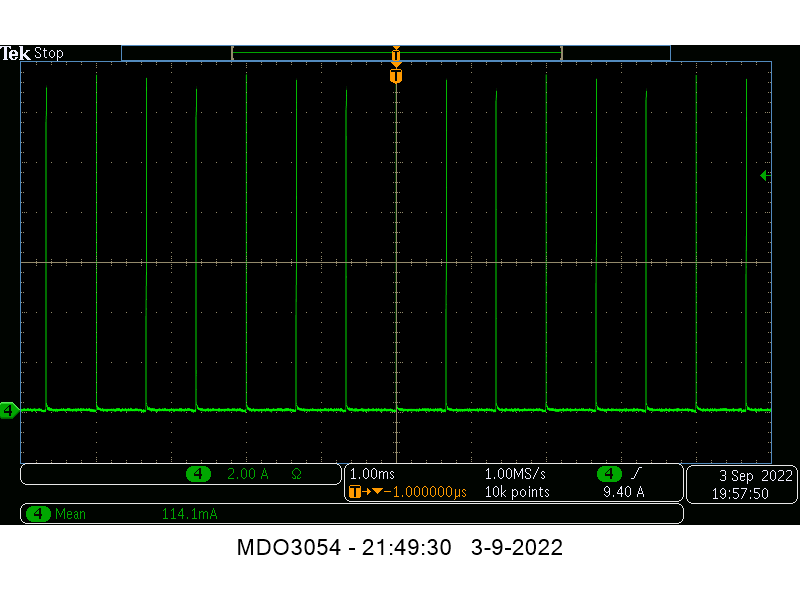Click the Stop acquisition status label
Viewport: 800px width, 600px height.
pos(49,53)
